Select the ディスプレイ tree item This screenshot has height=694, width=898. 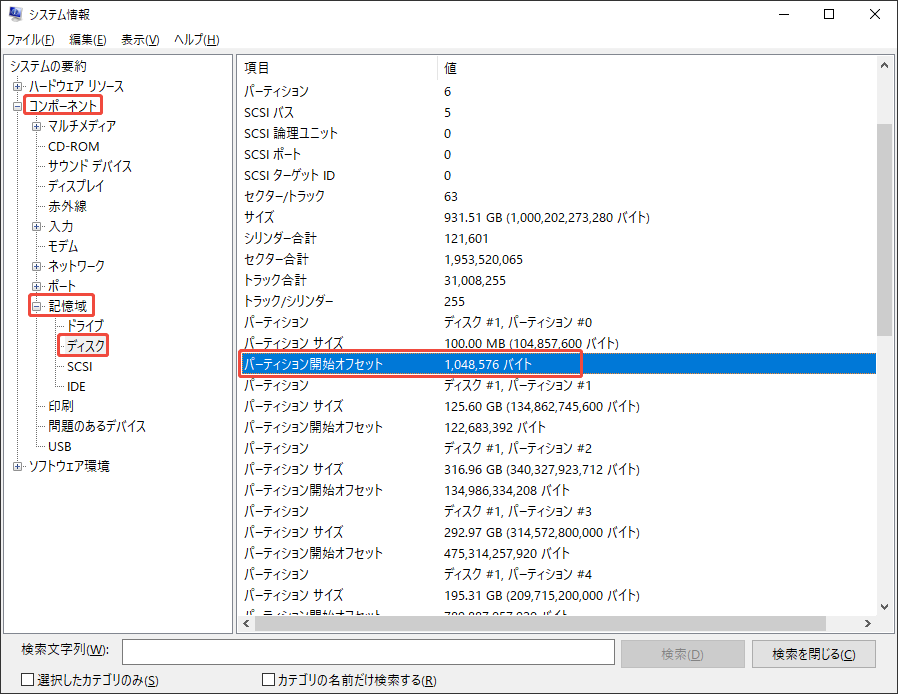click(76, 186)
